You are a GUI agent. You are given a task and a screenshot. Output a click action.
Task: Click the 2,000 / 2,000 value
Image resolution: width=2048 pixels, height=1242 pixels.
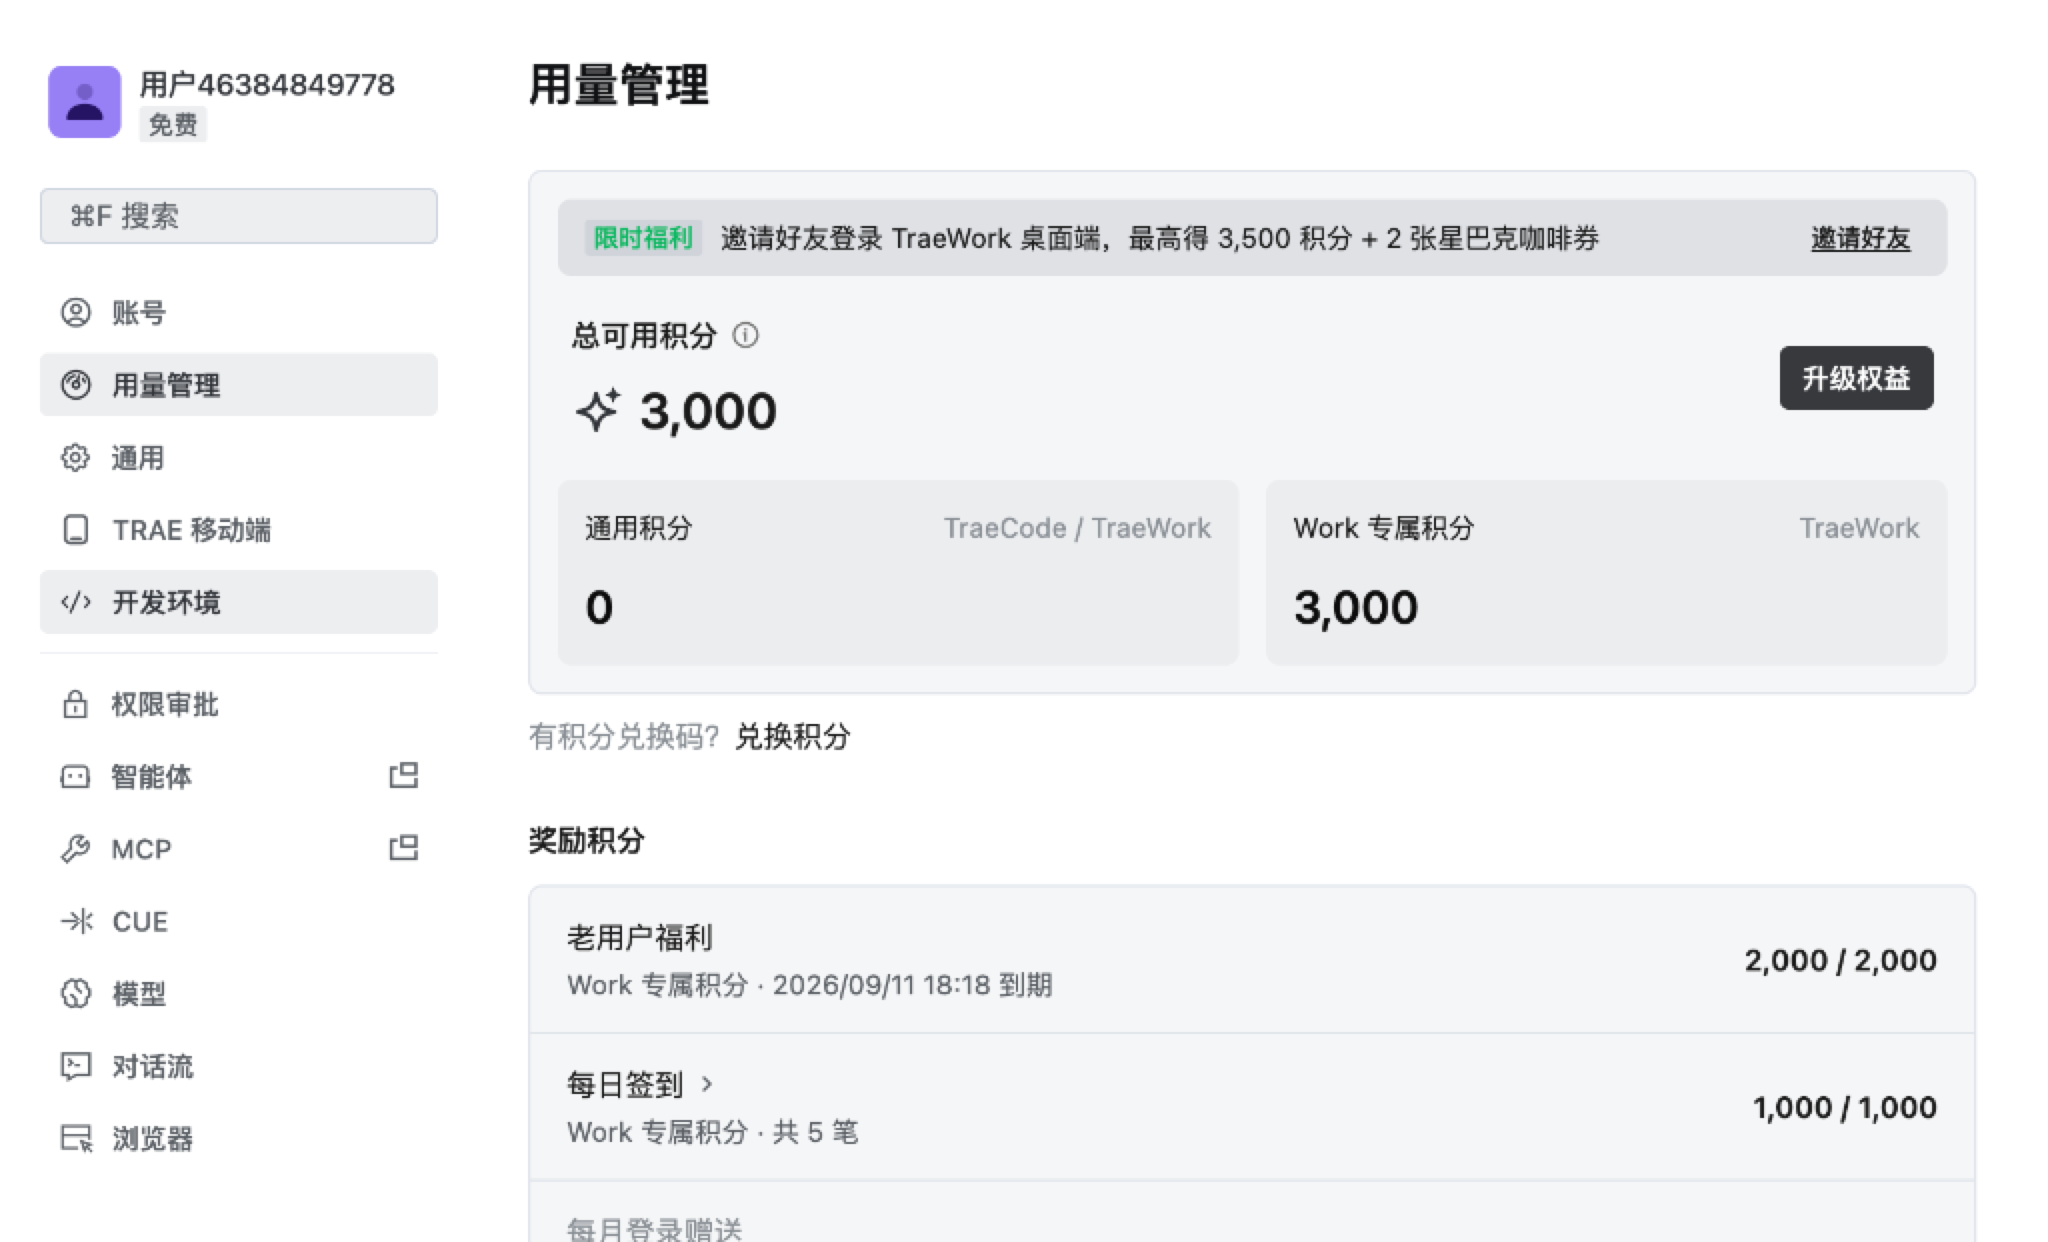click(x=1841, y=960)
